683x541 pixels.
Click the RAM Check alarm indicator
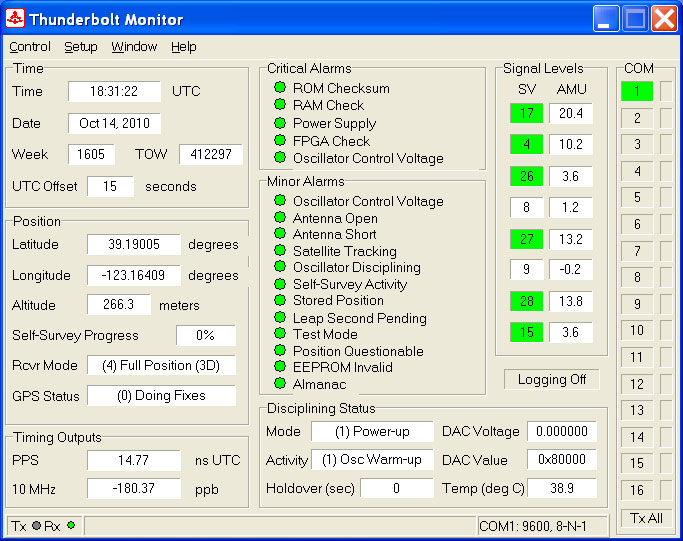280,105
